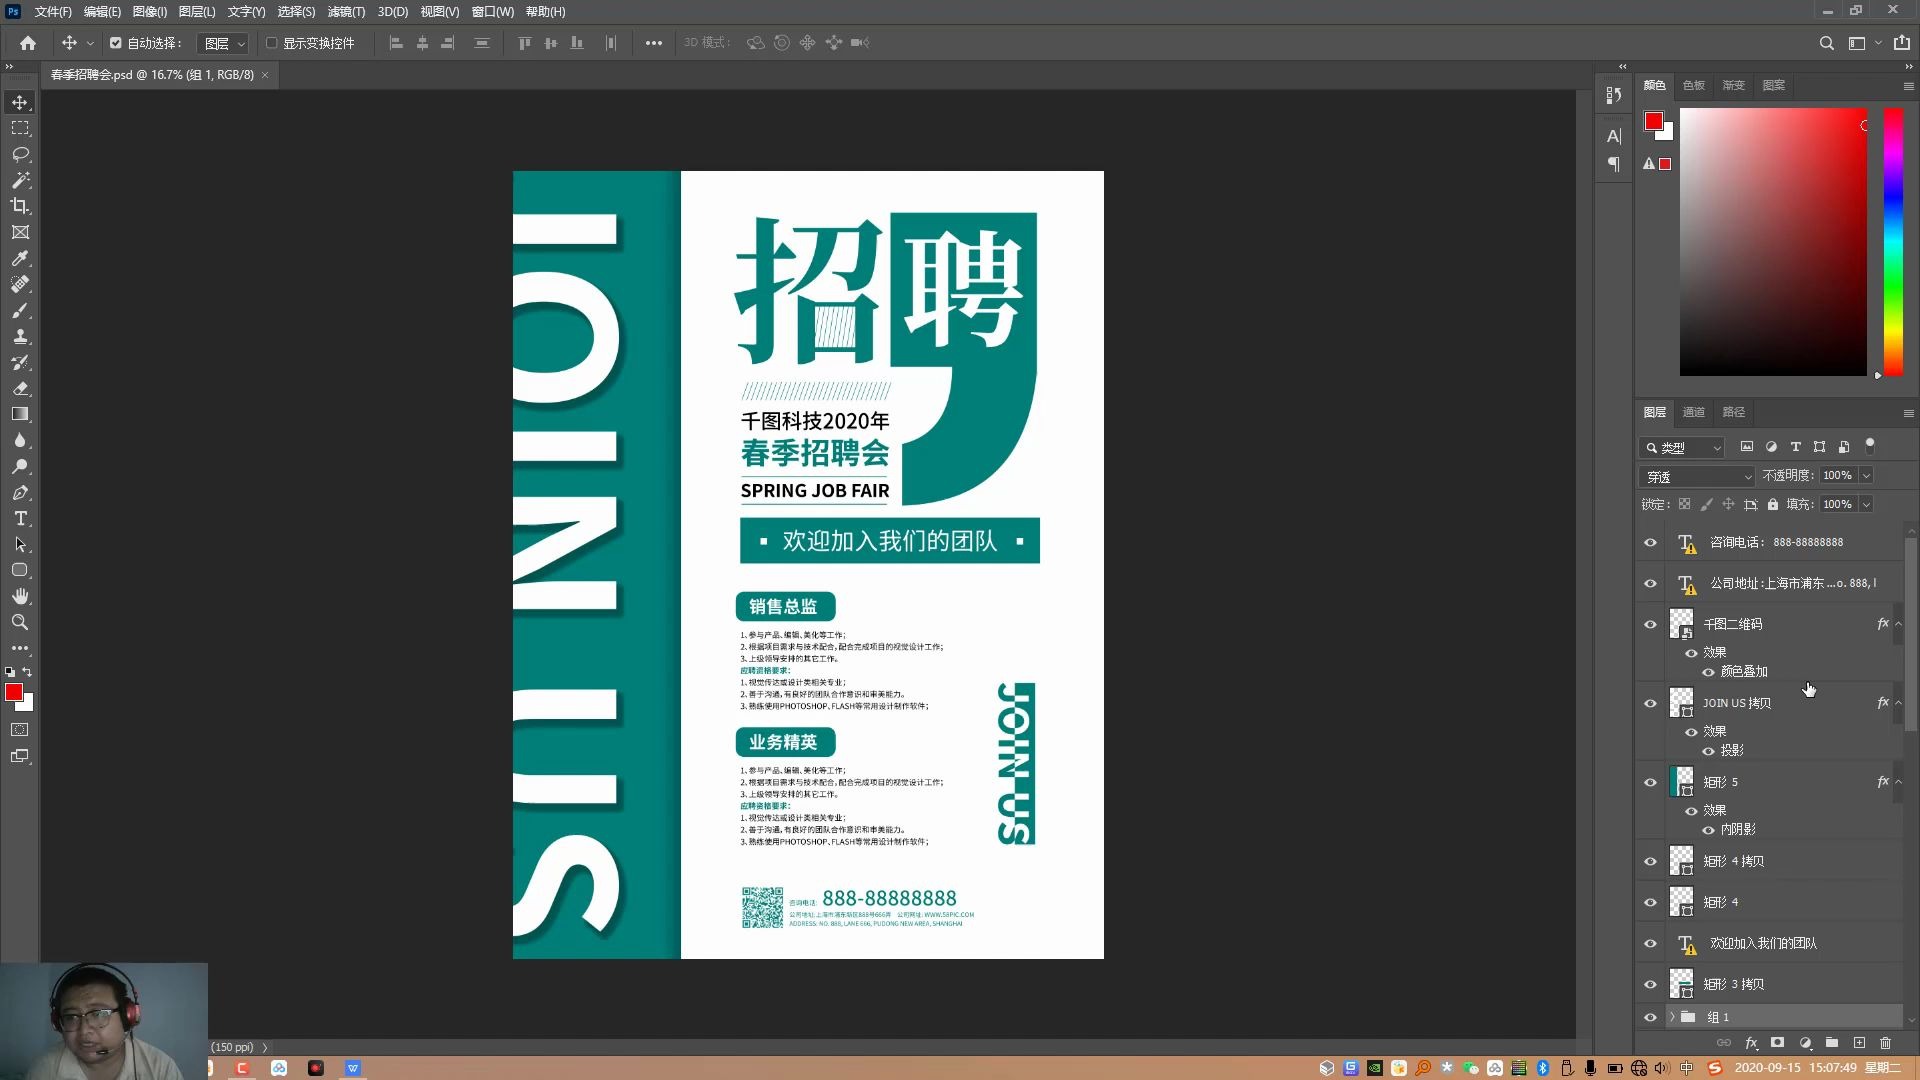Switch to the 通道 tab
This screenshot has width=1920, height=1080.
pos(1693,412)
